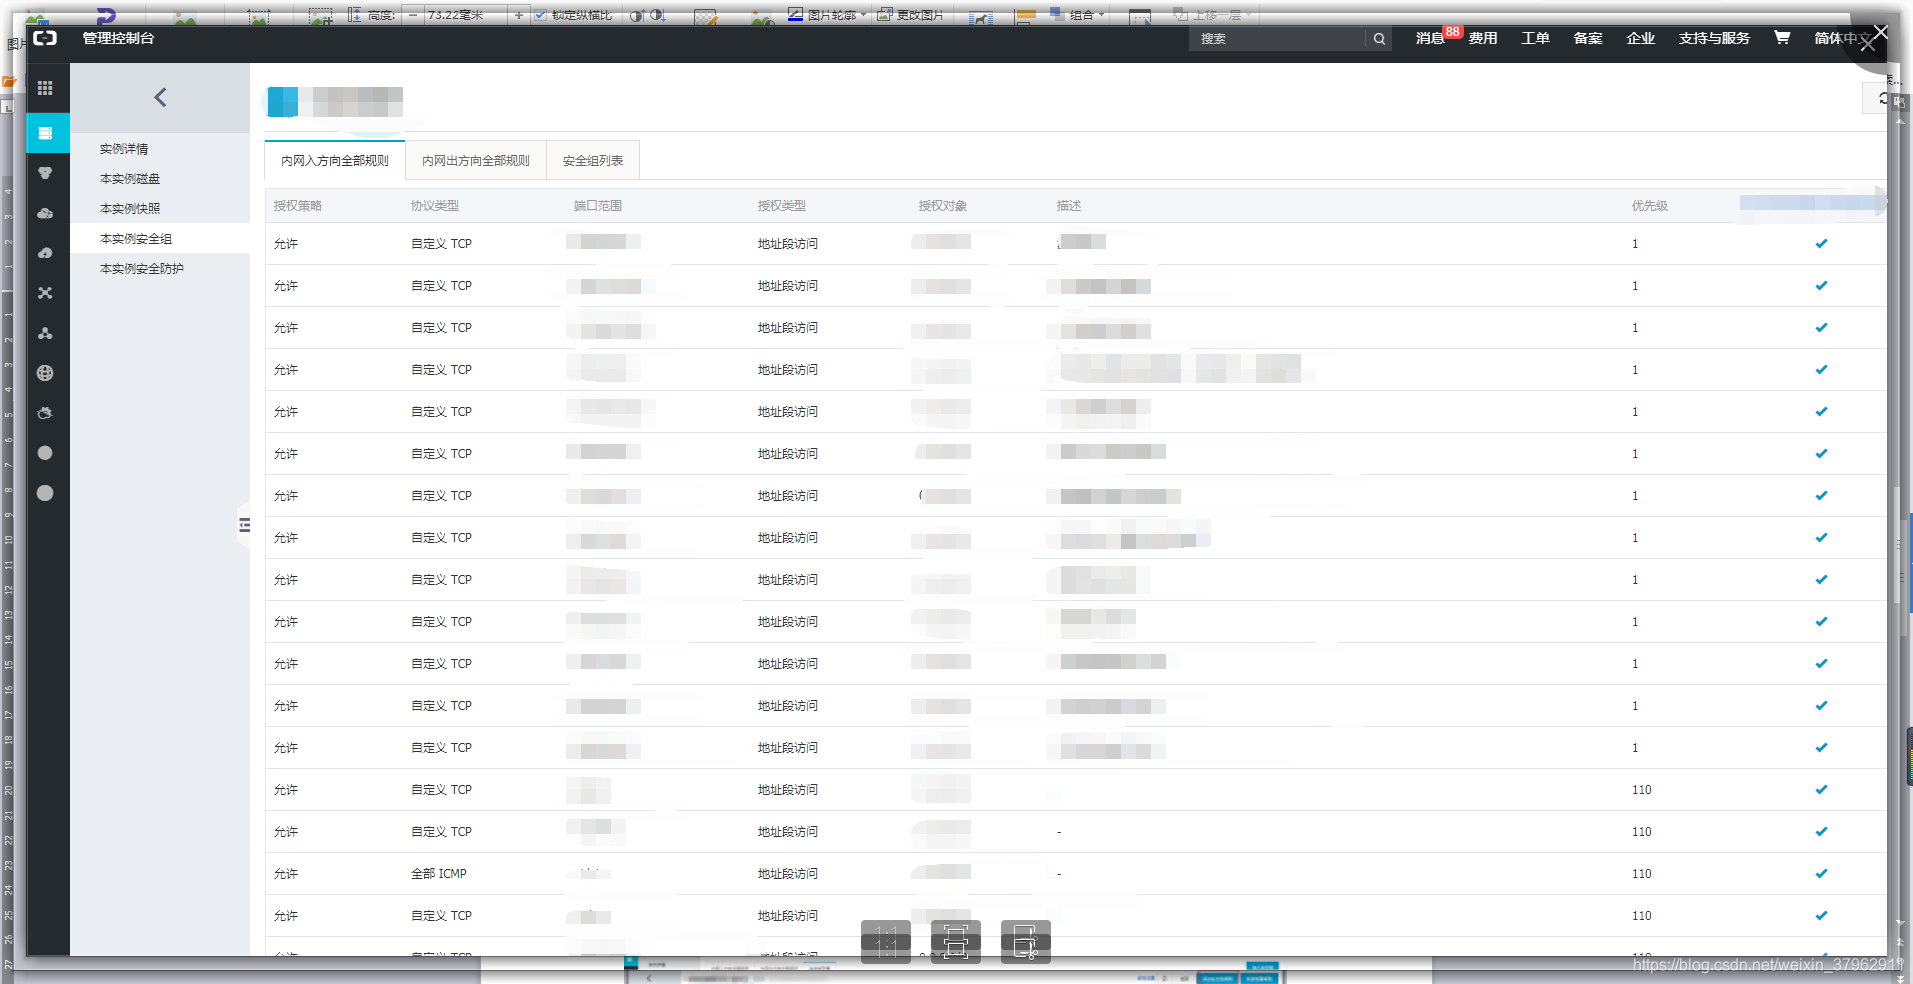The height and width of the screenshot is (984, 1913).
Task: Click the Alibaba Cloud logo icon
Action: (45, 38)
